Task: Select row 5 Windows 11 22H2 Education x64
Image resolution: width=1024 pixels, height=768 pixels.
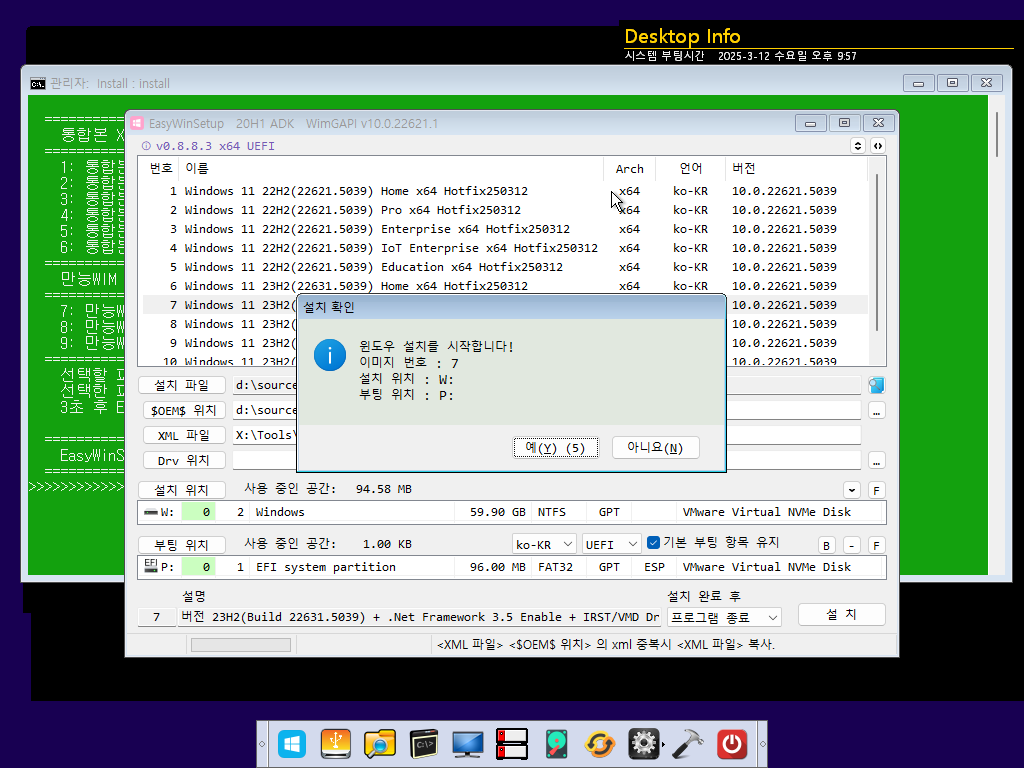Action: tap(505, 267)
